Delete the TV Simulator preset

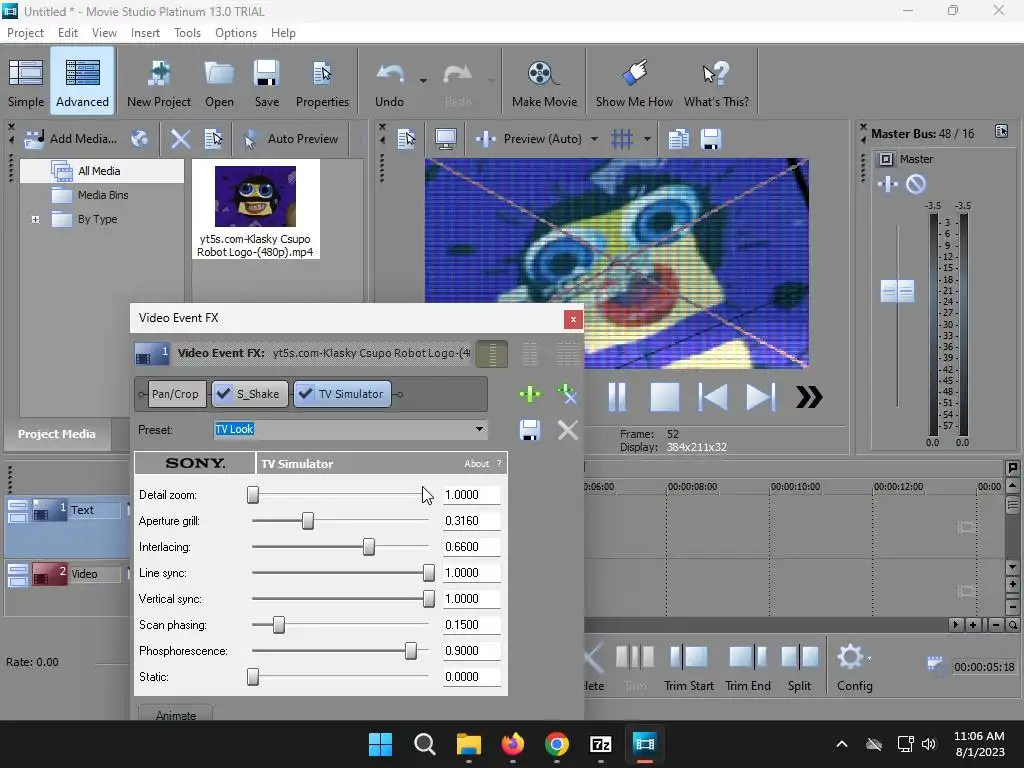[568, 430]
